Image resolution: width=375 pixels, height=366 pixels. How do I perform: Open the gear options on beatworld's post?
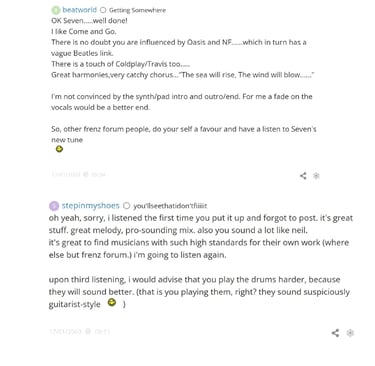pyautogui.click(x=316, y=176)
